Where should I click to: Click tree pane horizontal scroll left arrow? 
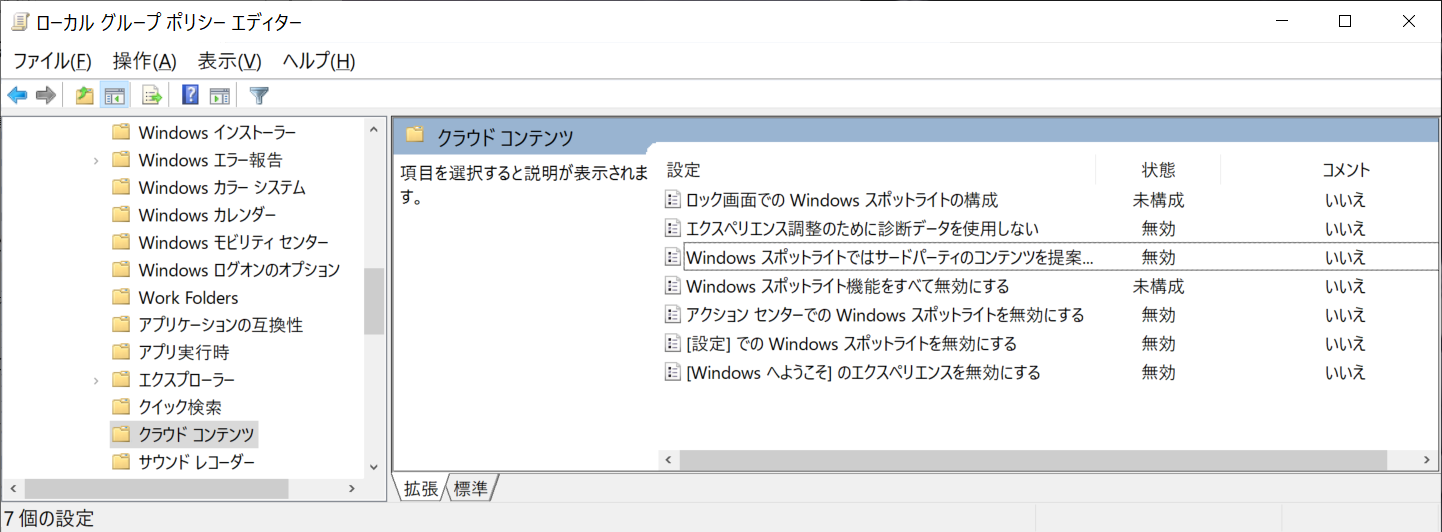coord(13,488)
